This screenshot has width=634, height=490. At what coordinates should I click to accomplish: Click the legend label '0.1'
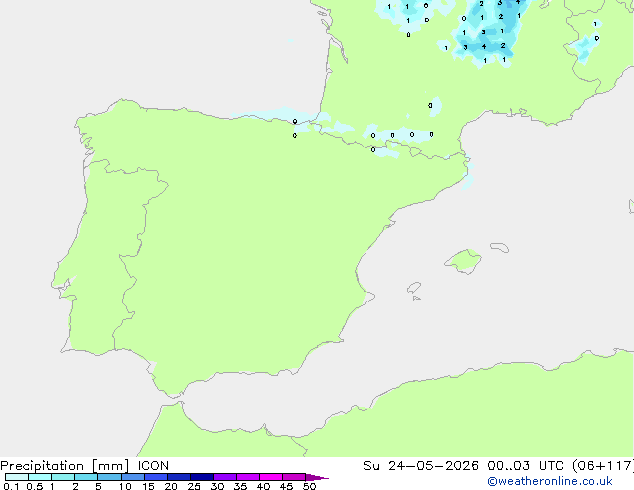[x=11, y=486]
